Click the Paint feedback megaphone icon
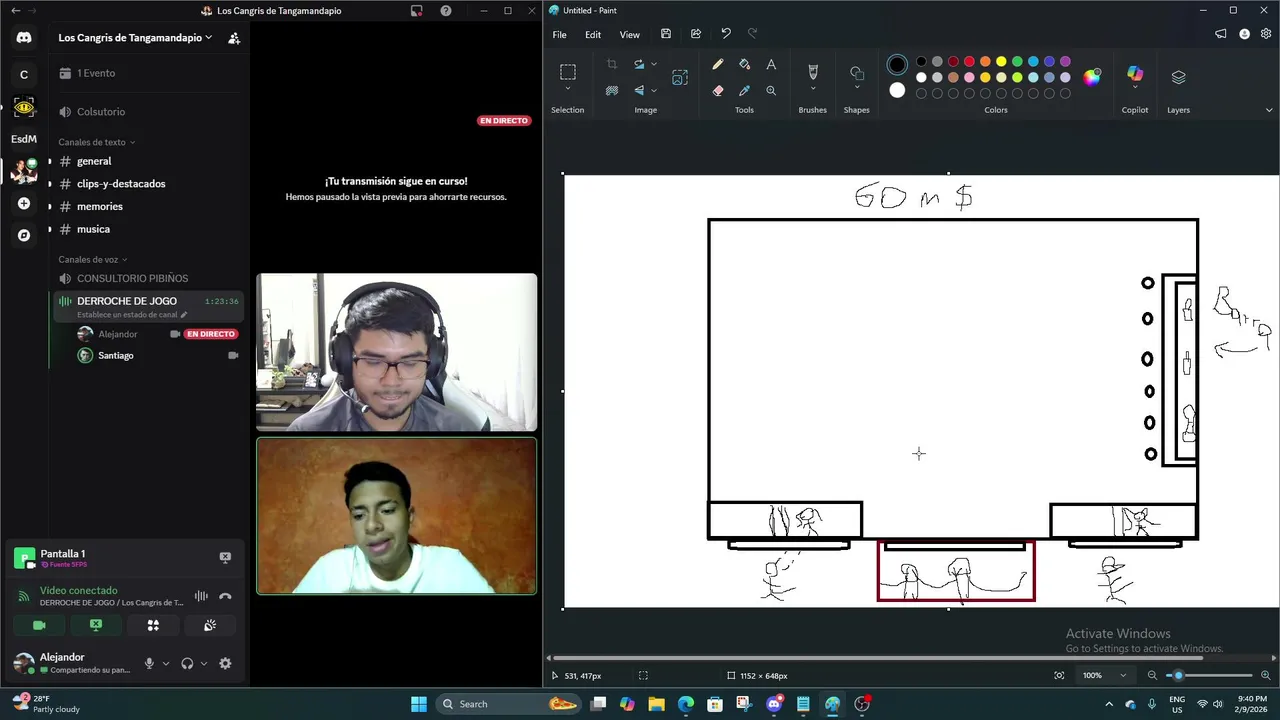Image resolution: width=1280 pixels, height=720 pixels. (1221, 34)
